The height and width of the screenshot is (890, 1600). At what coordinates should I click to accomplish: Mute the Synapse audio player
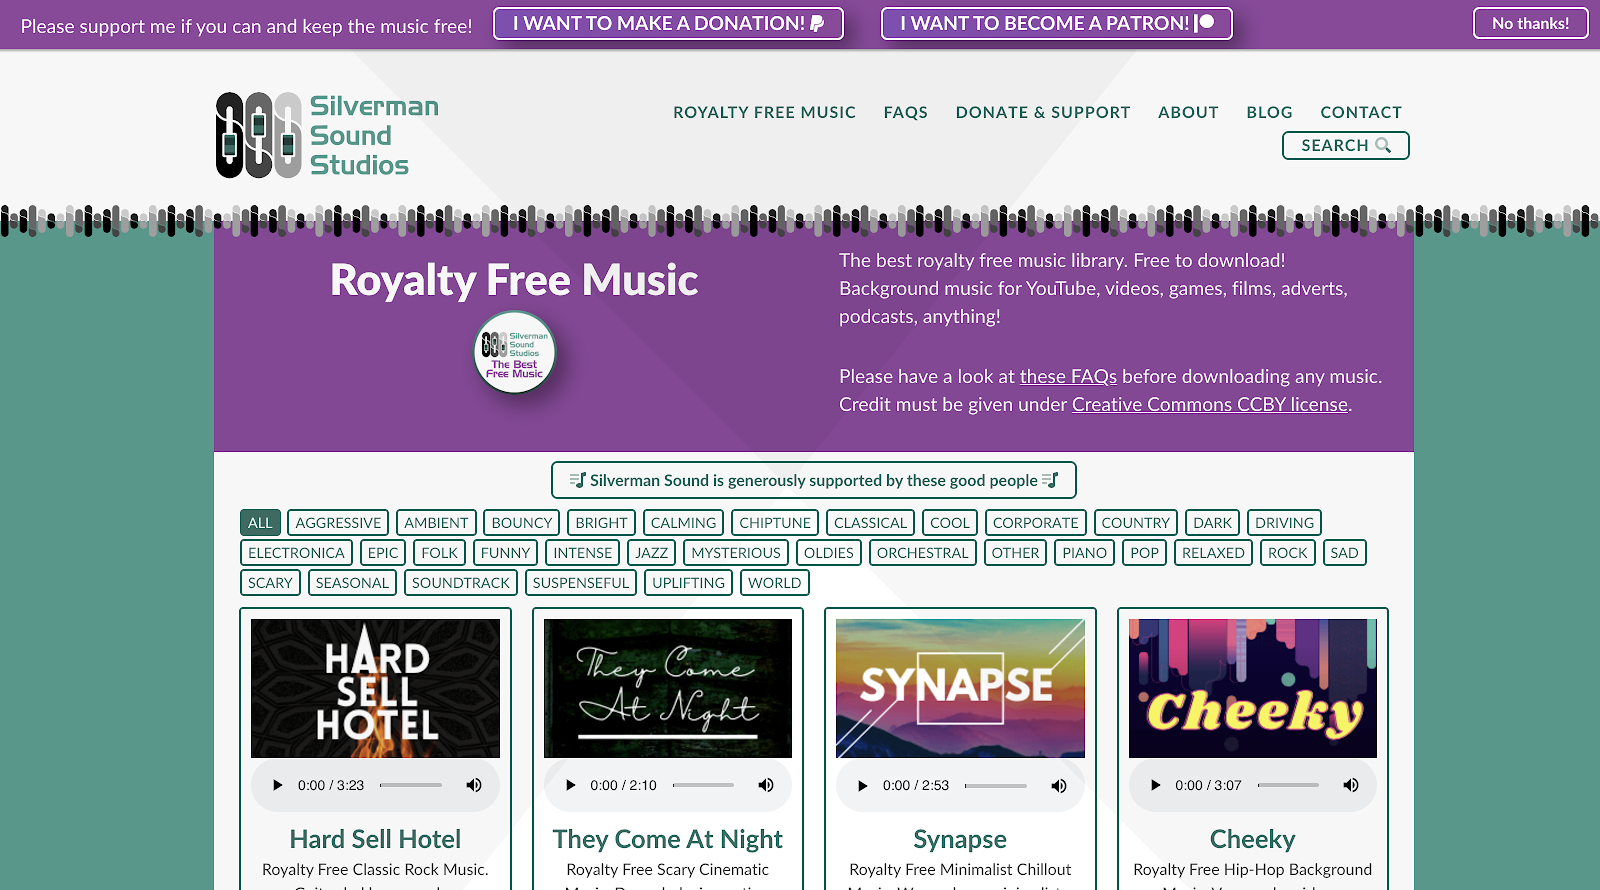coord(1059,785)
